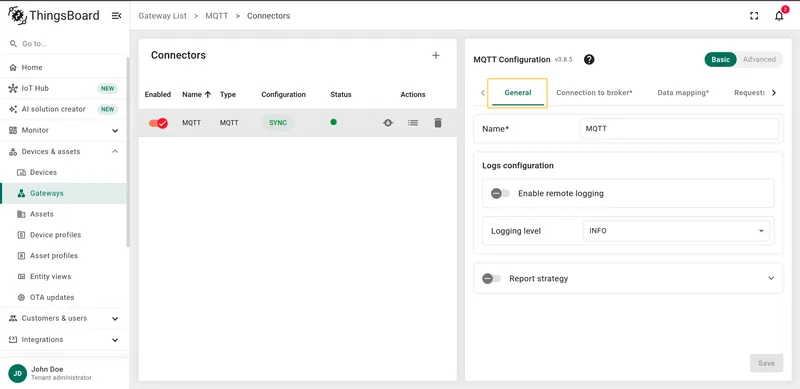Click the Connectors breadcrumb
Screen dimensions: 800x389
268,16
